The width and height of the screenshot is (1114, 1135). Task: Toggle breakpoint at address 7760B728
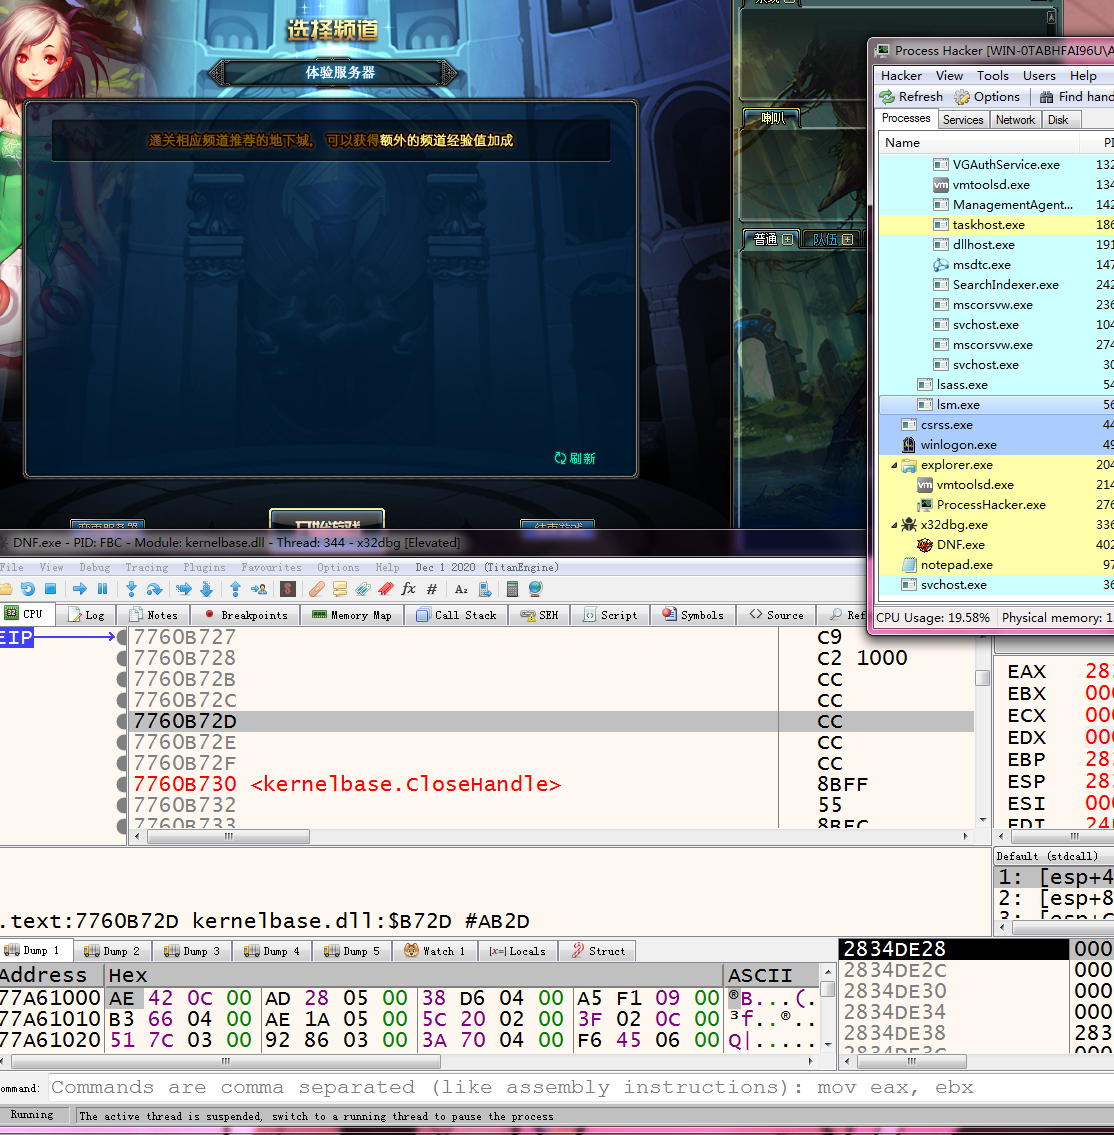pos(121,658)
